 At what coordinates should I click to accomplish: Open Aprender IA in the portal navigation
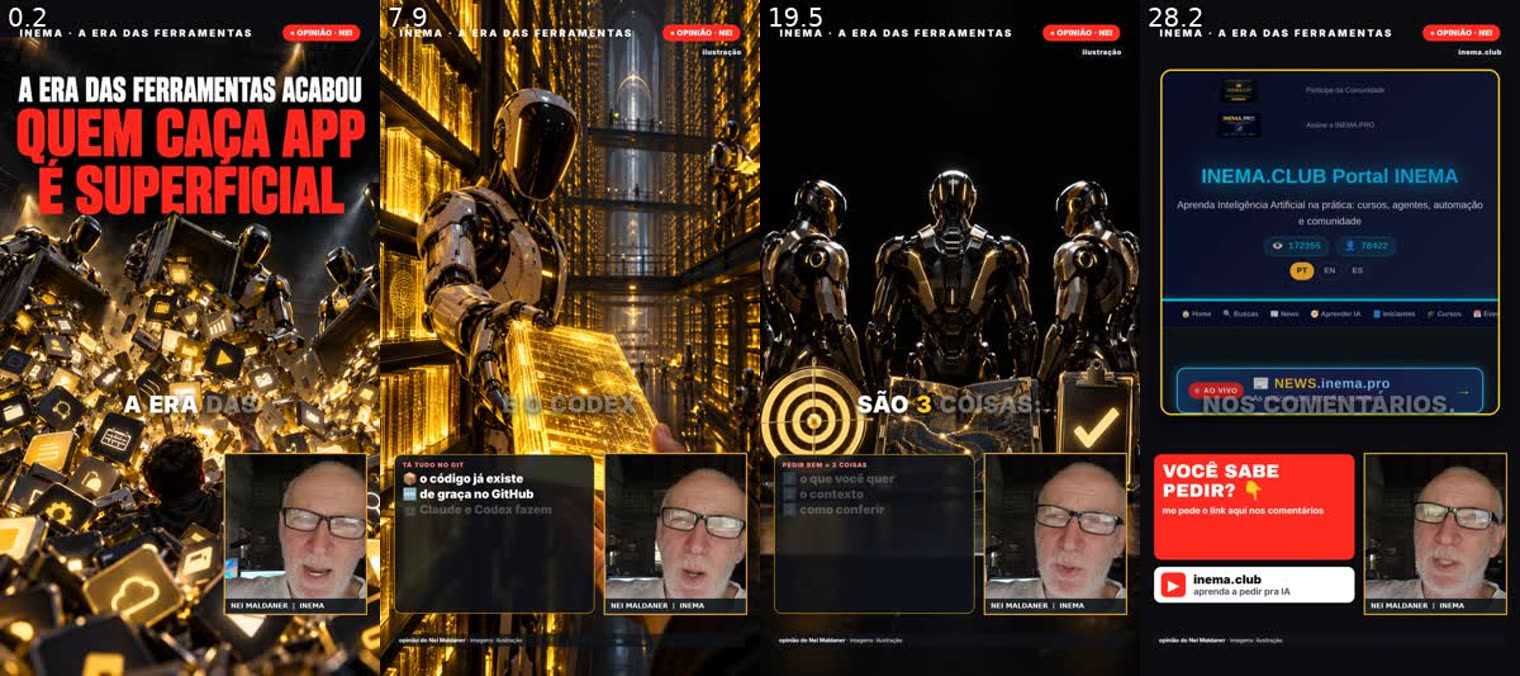pyautogui.click(x=1335, y=314)
